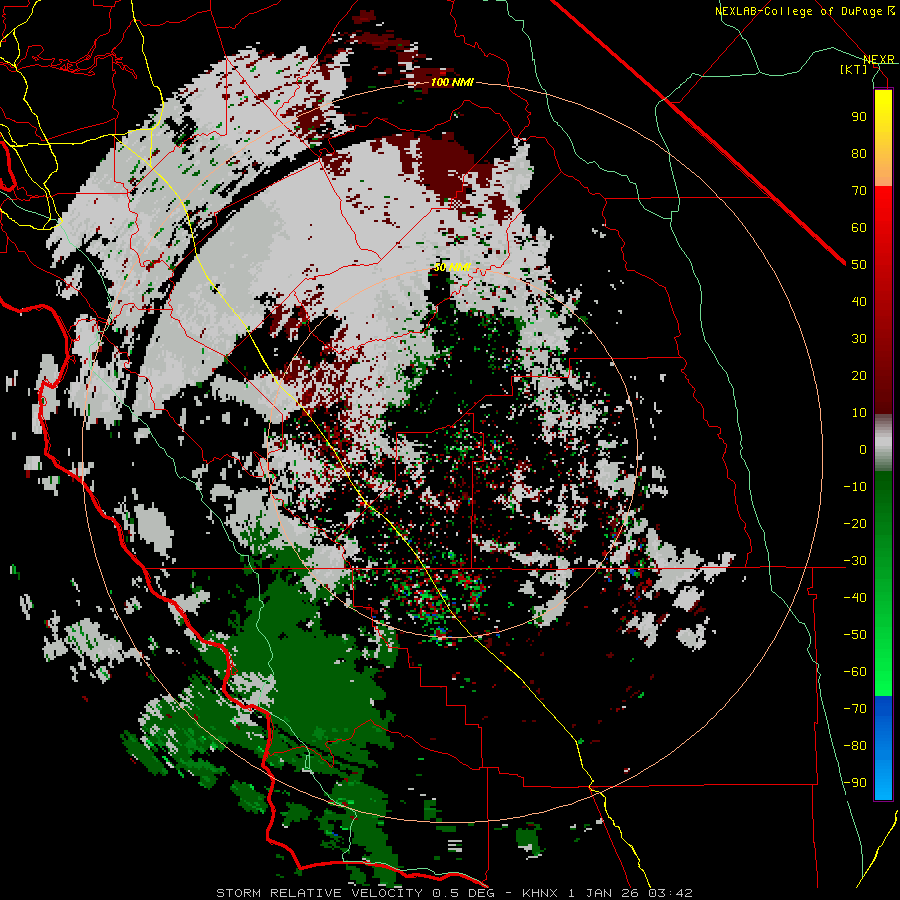Click the 40 value on the velocity scale

859,302
